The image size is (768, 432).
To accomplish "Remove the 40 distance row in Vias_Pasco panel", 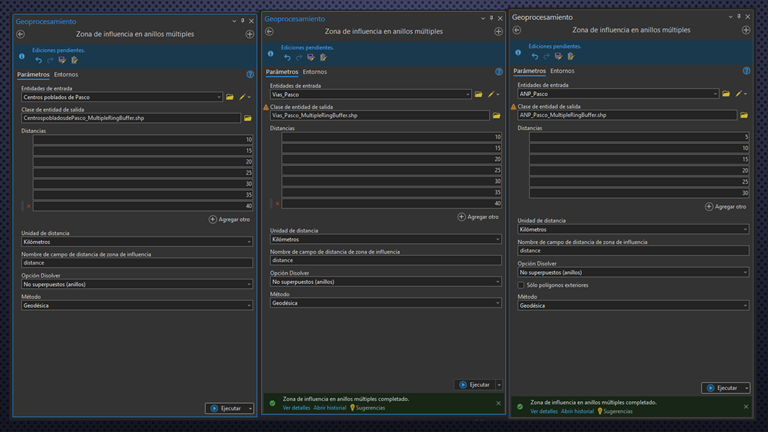I will pyautogui.click(x=277, y=203).
